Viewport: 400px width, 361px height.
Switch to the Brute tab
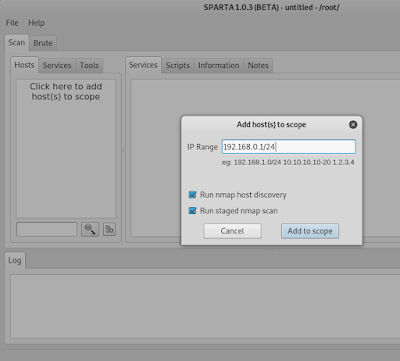43,43
